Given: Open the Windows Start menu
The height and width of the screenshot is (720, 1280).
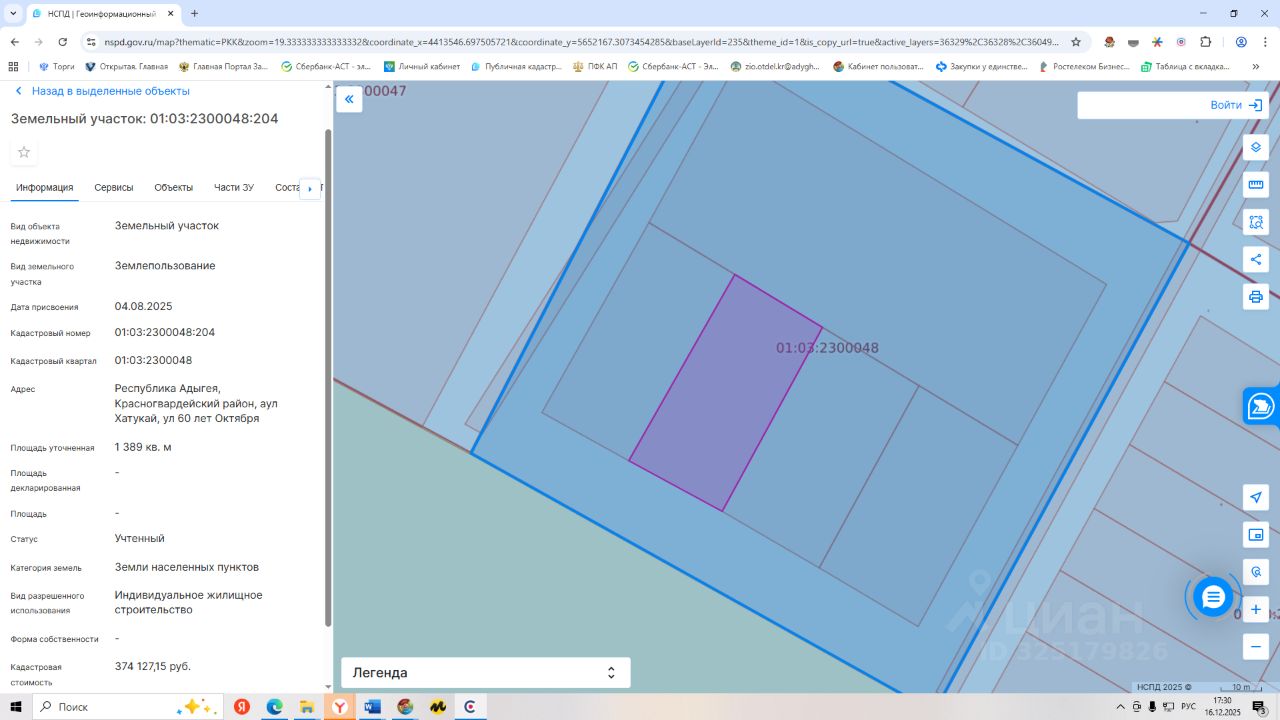Looking at the screenshot, I should pyautogui.click(x=15, y=707).
